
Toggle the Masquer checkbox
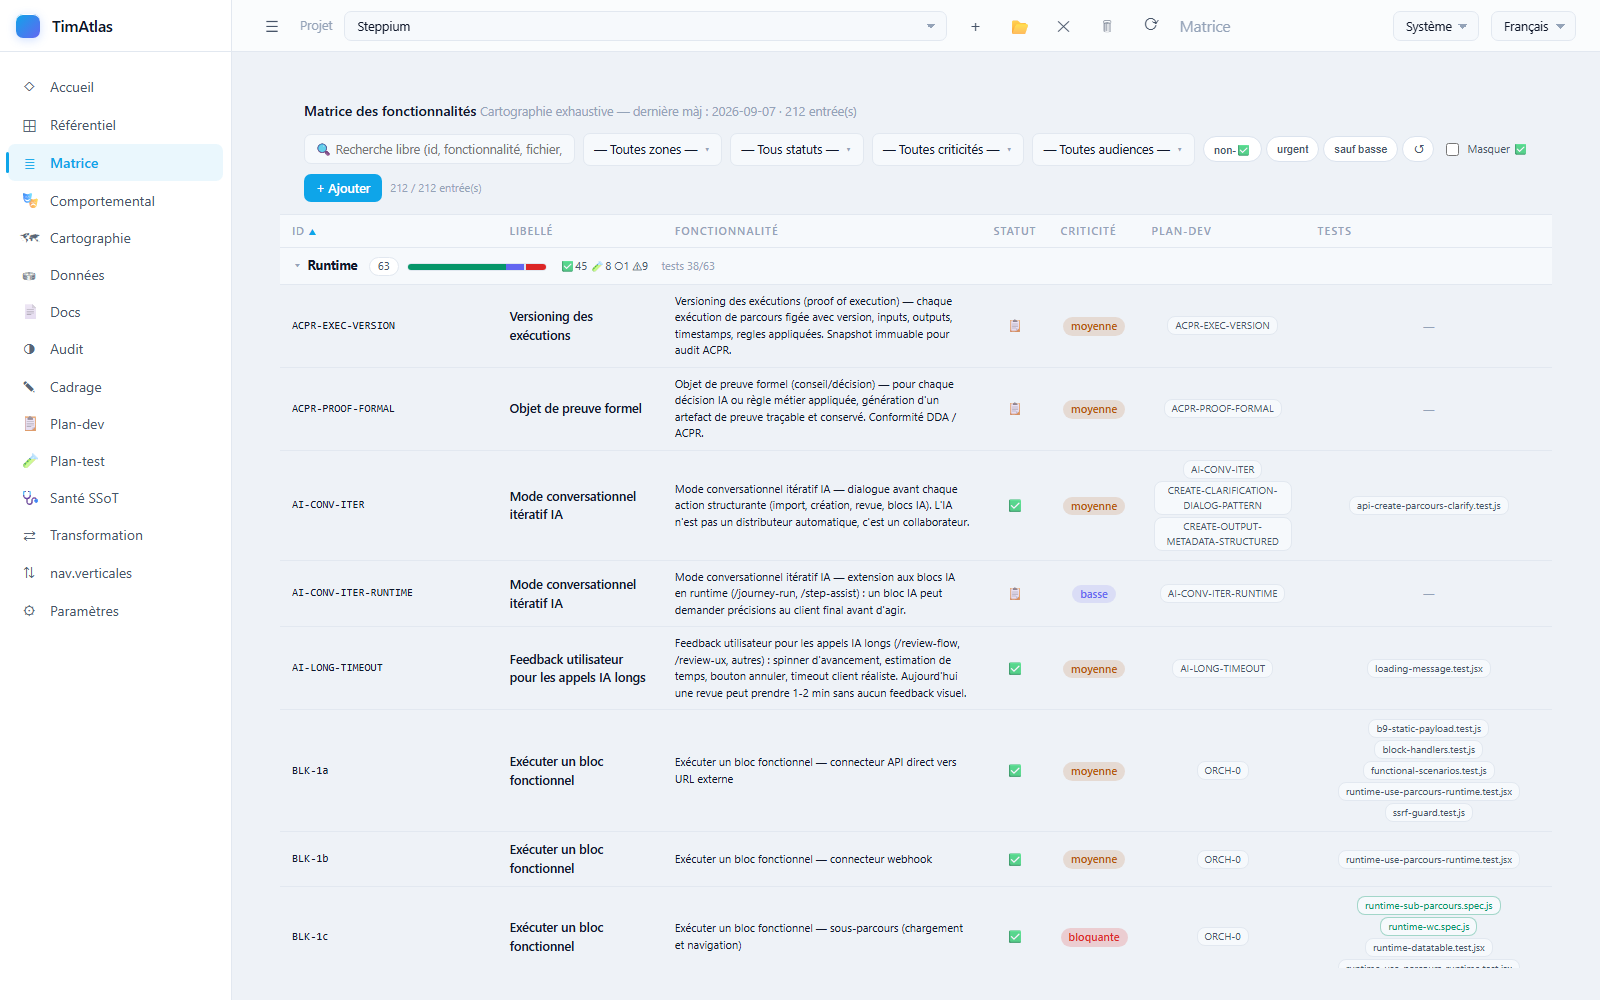tap(1452, 150)
